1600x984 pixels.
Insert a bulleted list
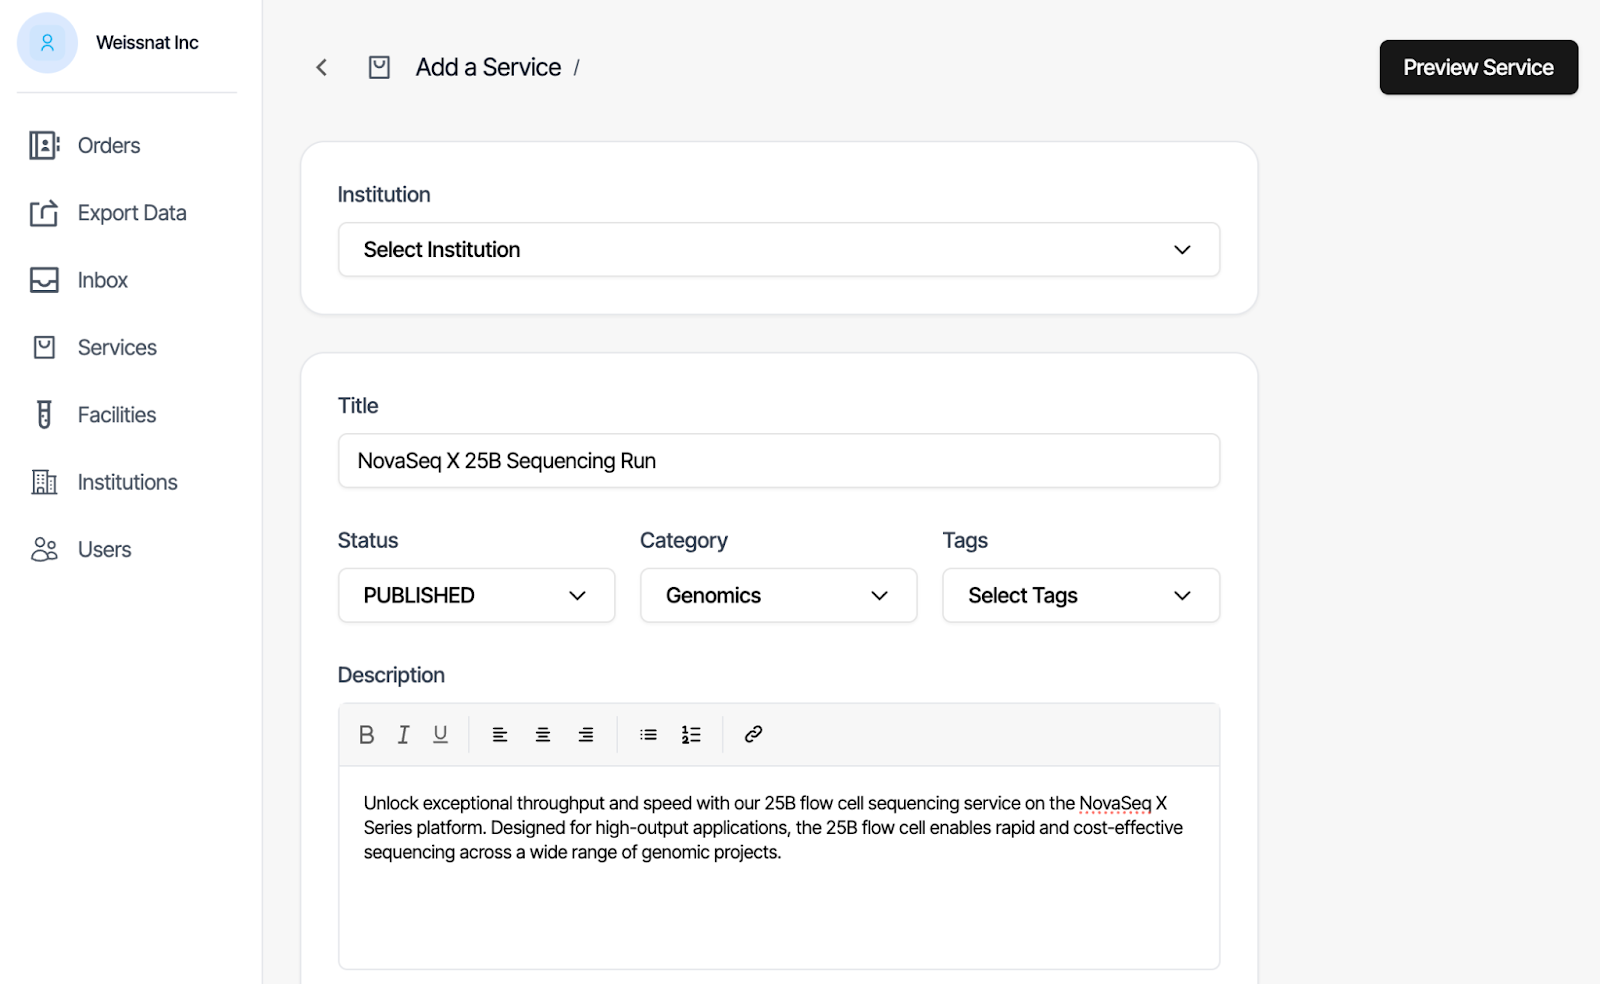coord(648,735)
